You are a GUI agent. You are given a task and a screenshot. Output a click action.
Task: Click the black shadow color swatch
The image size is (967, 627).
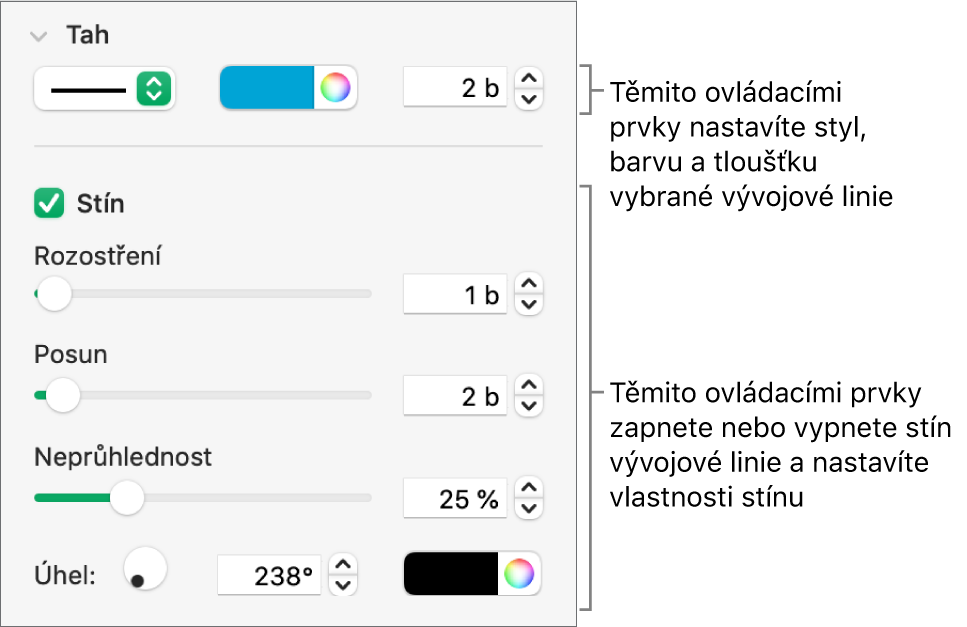(x=451, y=574)
